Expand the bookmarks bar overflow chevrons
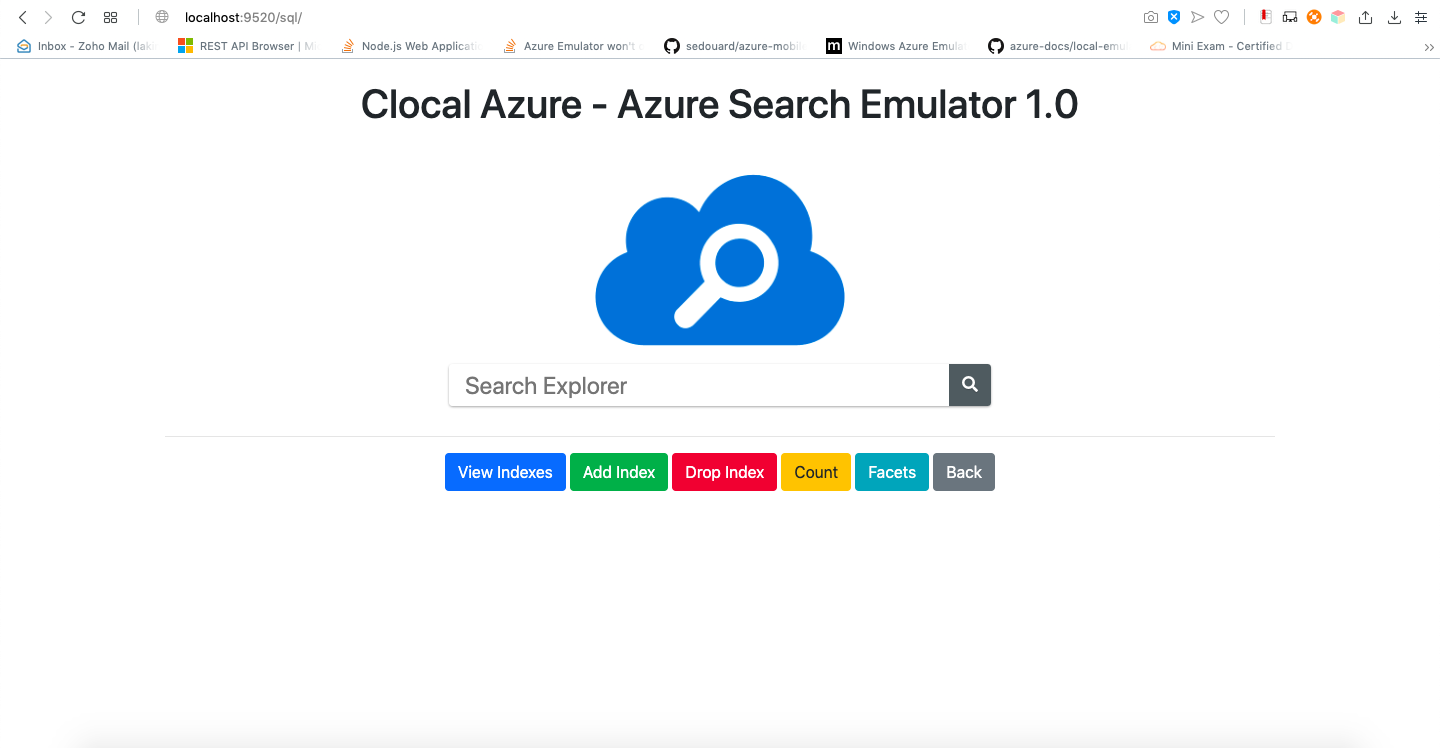 1429,46
